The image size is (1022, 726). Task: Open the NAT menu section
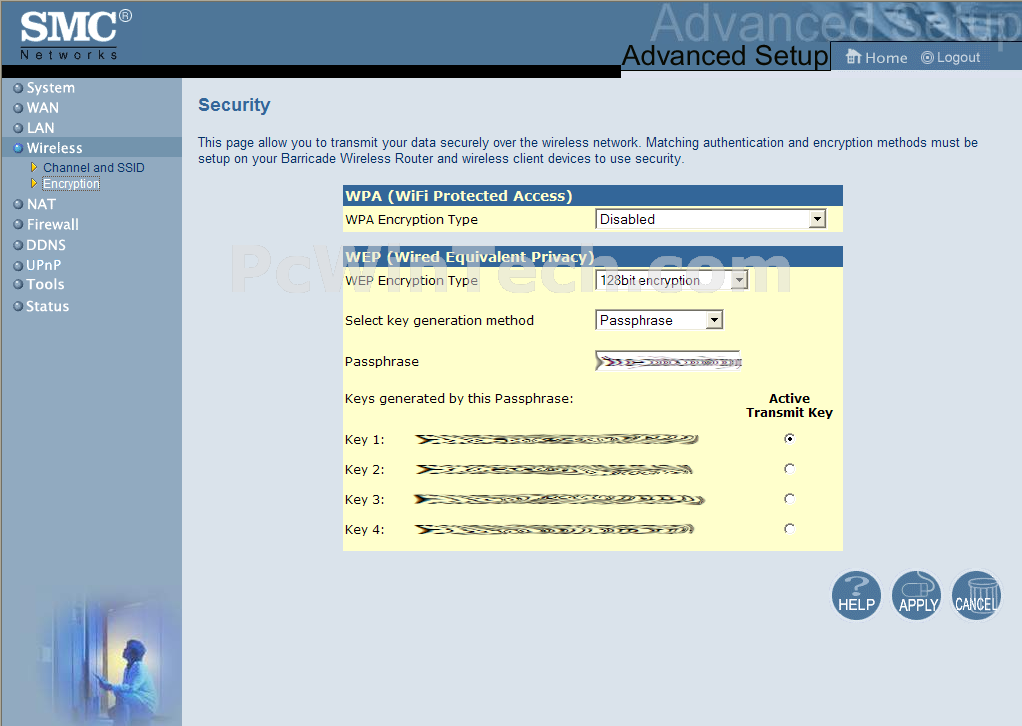click(x=41, y=204)
